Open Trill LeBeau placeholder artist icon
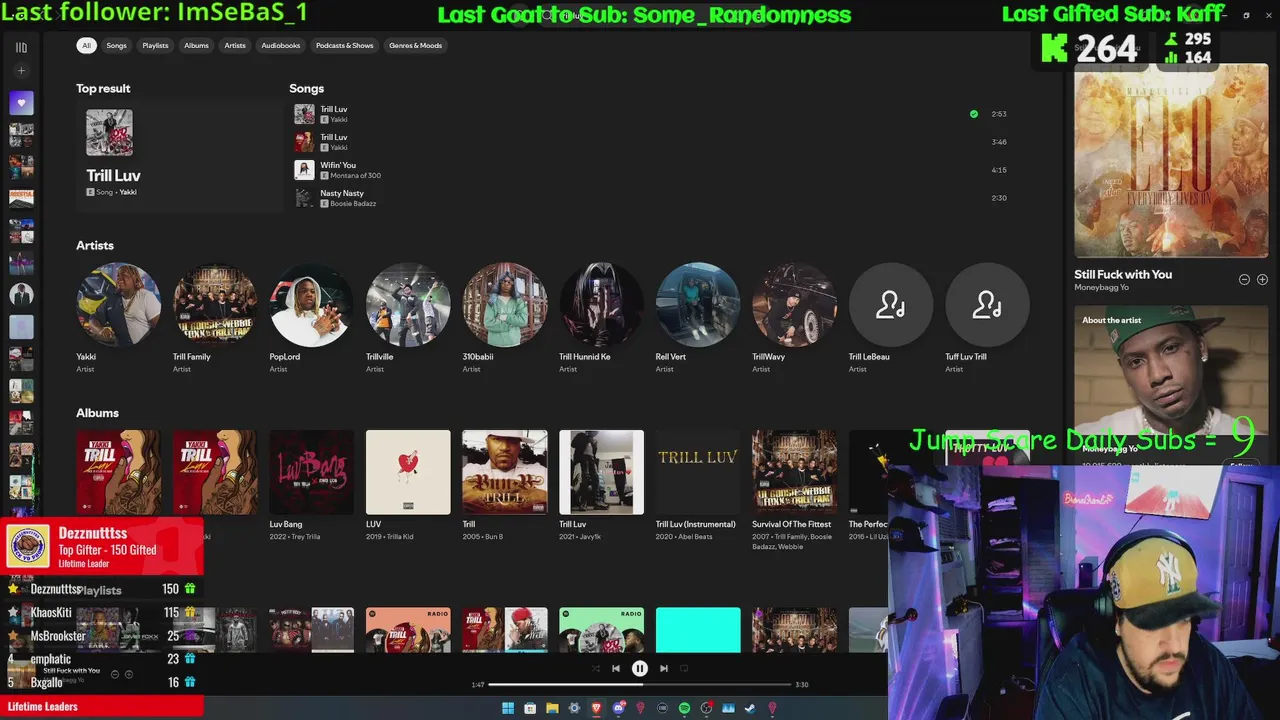Screen dimensions: 1280x720 891,305
